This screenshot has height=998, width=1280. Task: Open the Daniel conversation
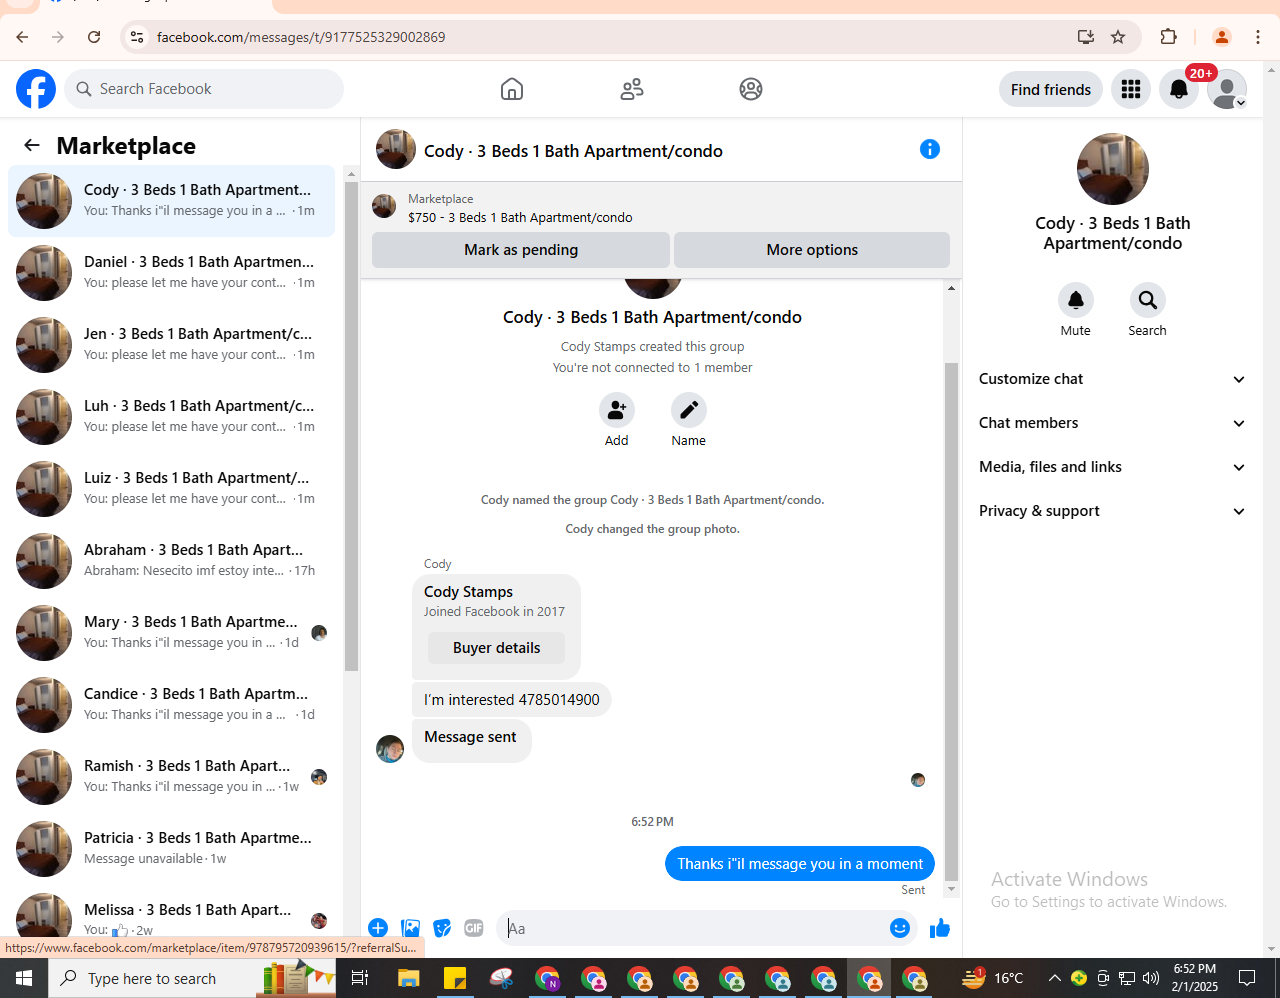pos(171,273)
